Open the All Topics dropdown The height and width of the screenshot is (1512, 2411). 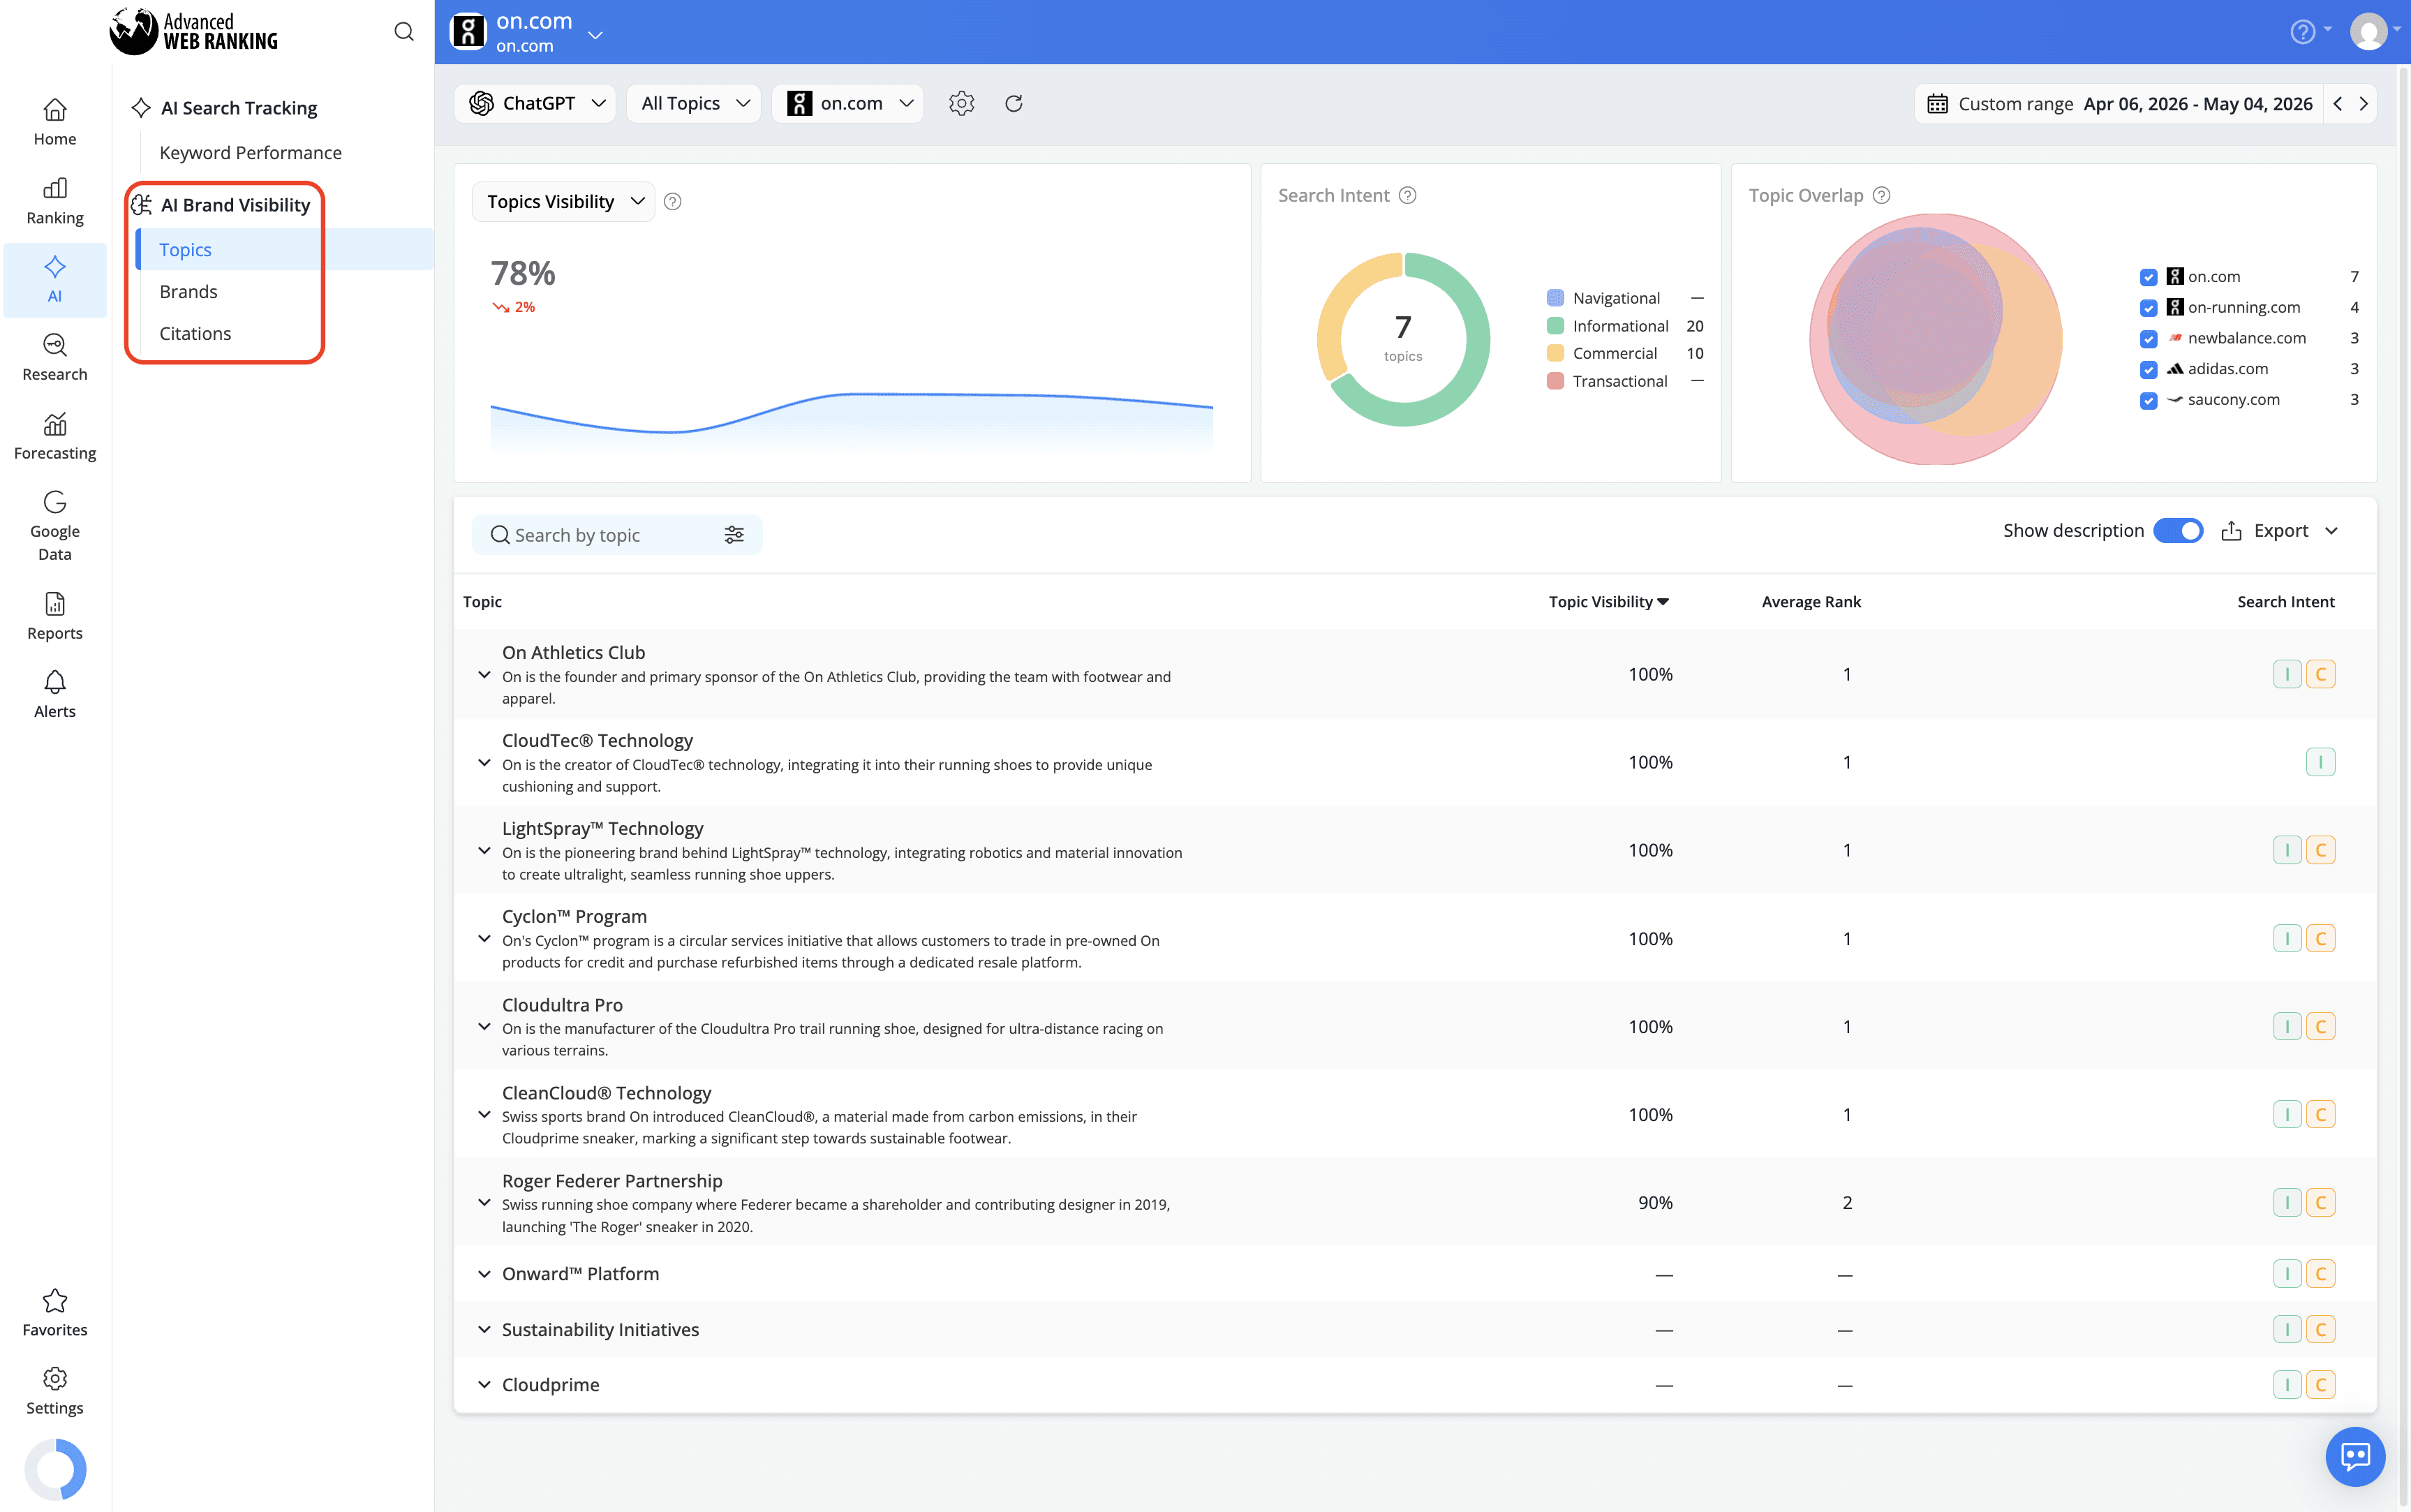(x=694, y=103)
